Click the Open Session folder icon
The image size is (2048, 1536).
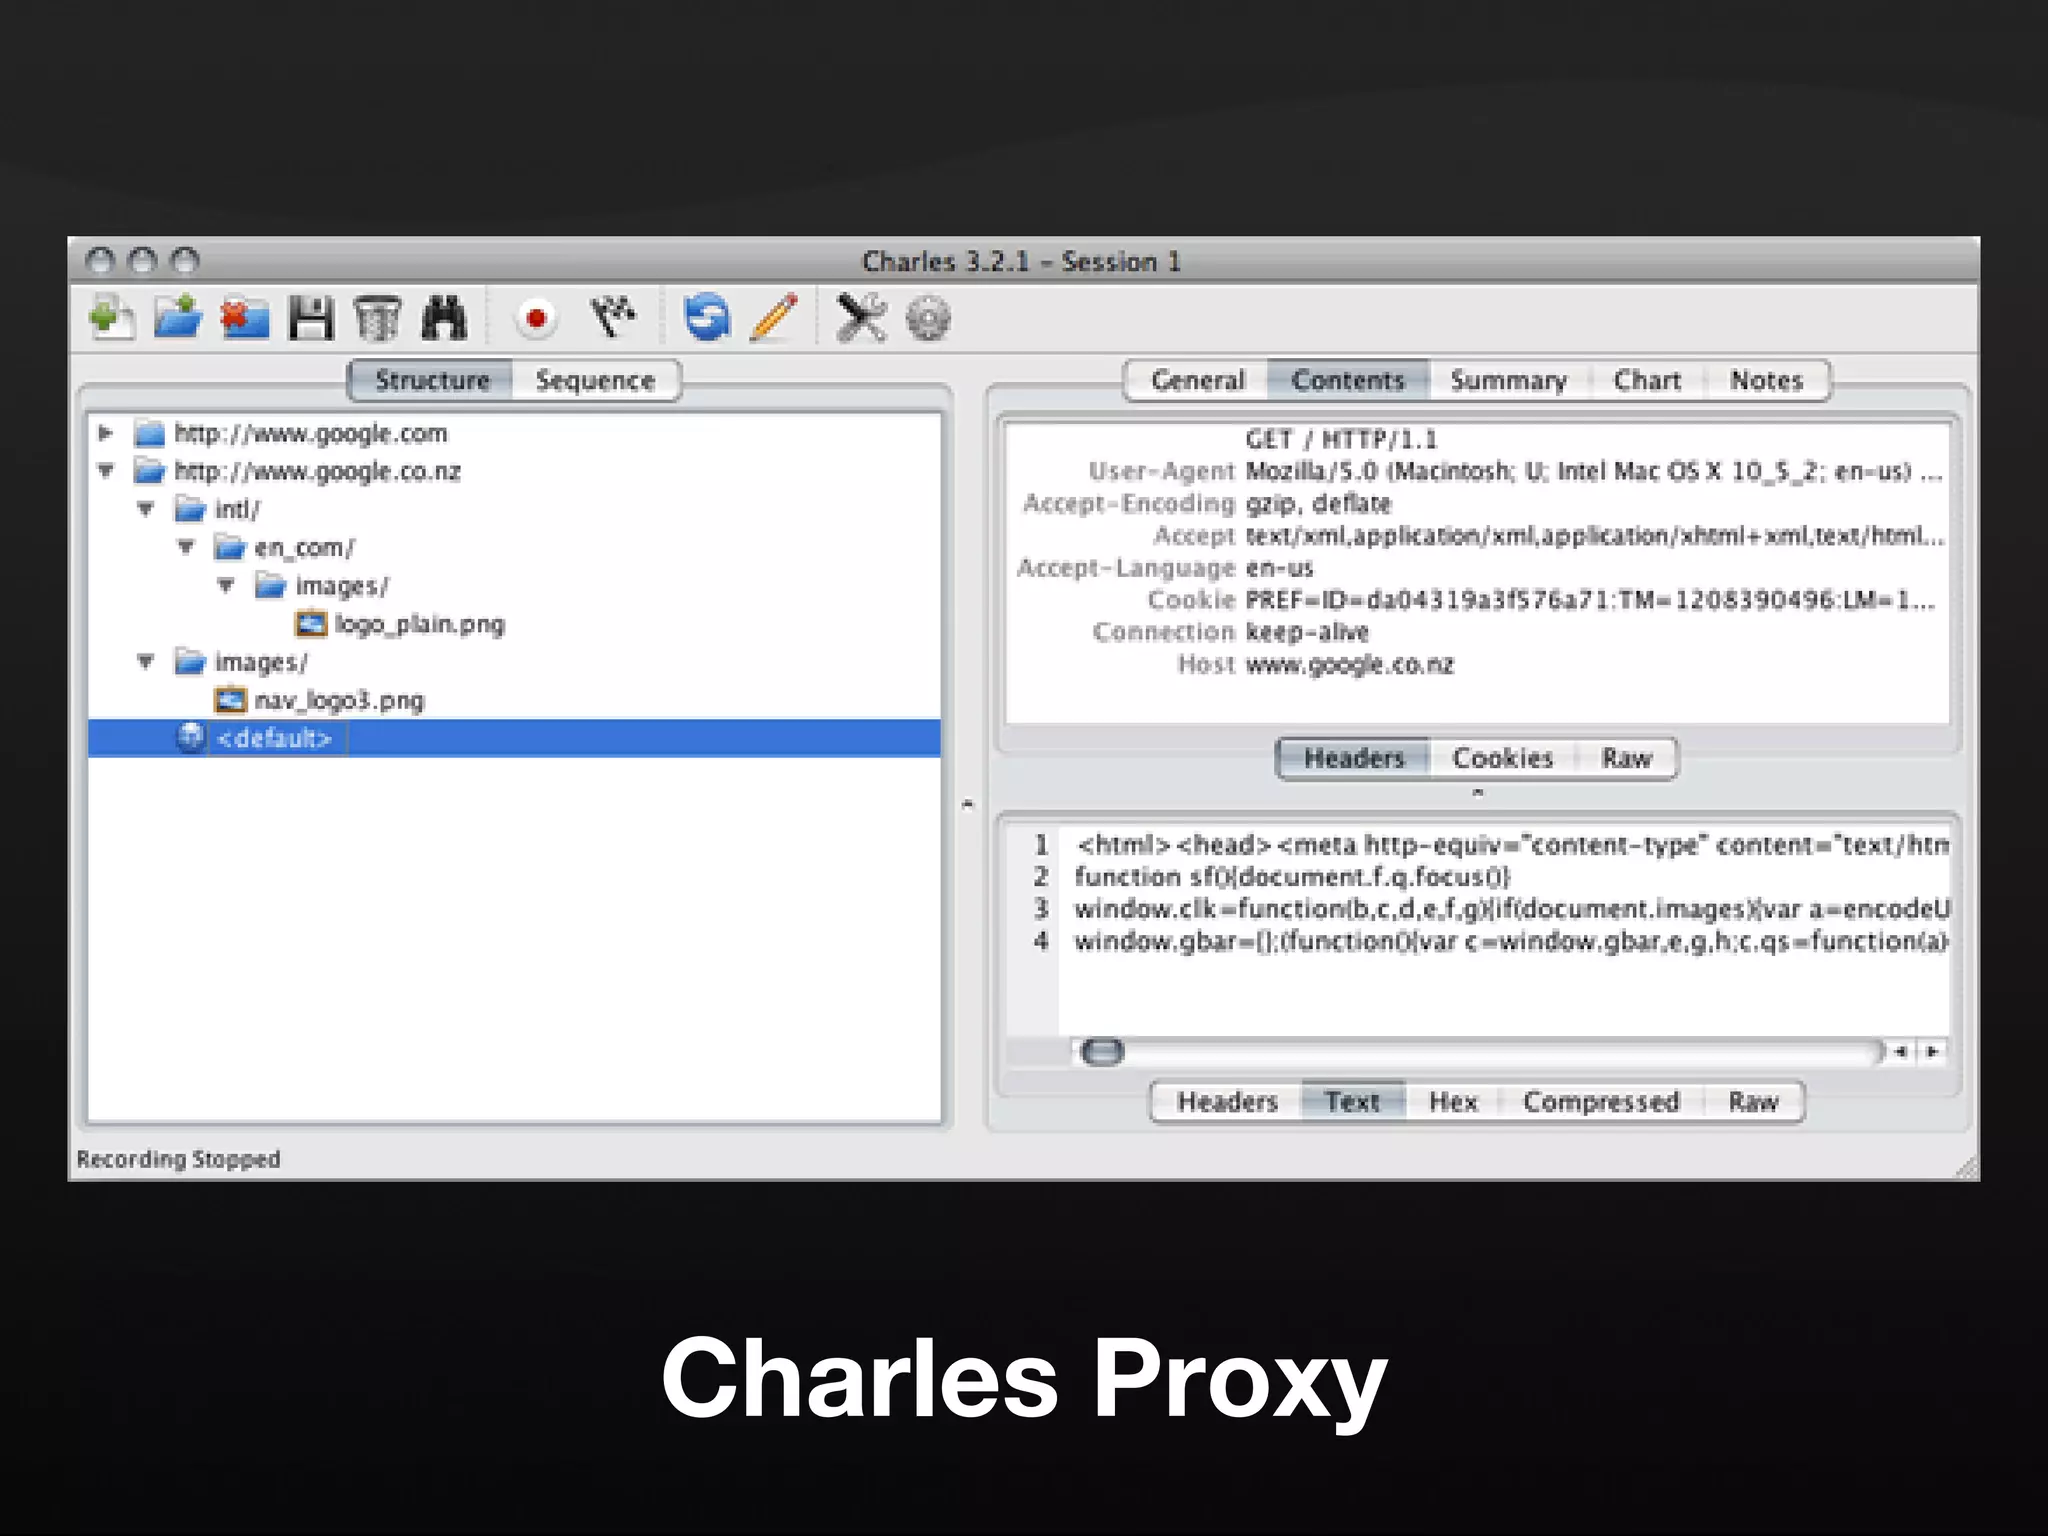coord(178,318)
